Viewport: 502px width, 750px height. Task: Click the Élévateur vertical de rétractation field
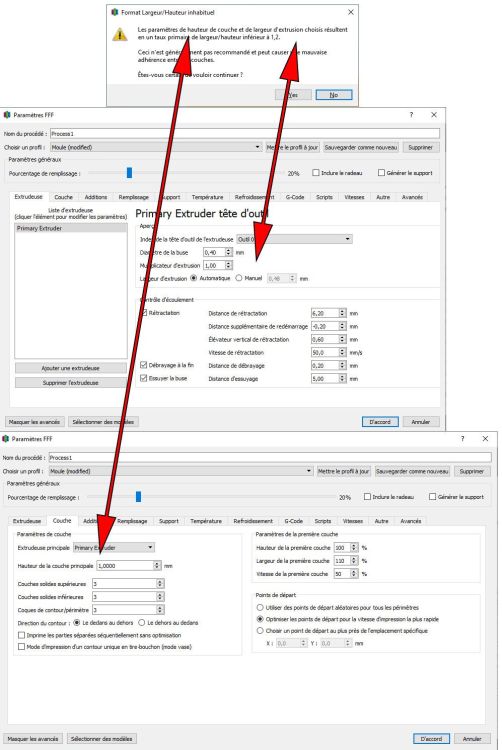[x=325, y=339]
